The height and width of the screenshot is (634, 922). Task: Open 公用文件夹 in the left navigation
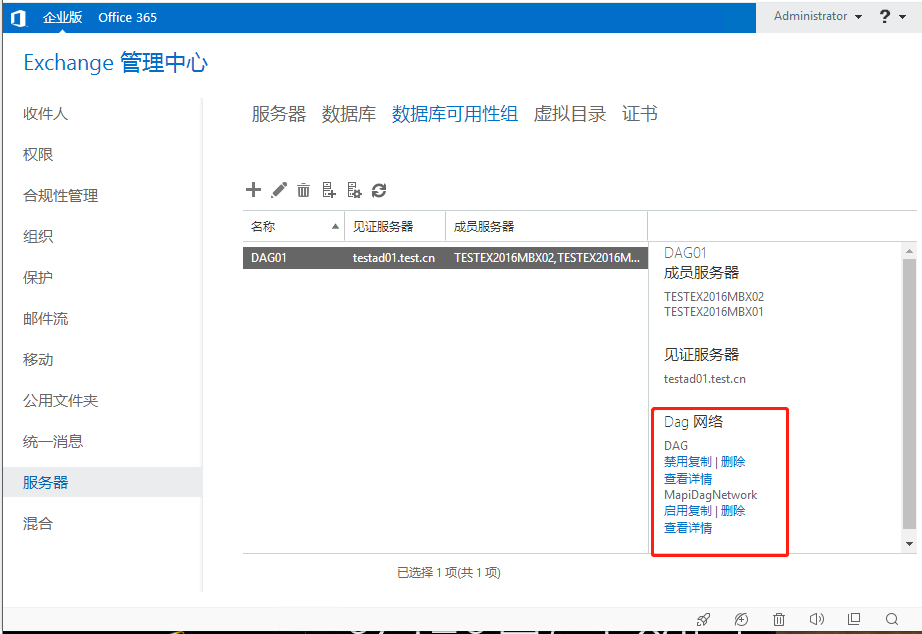(x=61, y=401)
